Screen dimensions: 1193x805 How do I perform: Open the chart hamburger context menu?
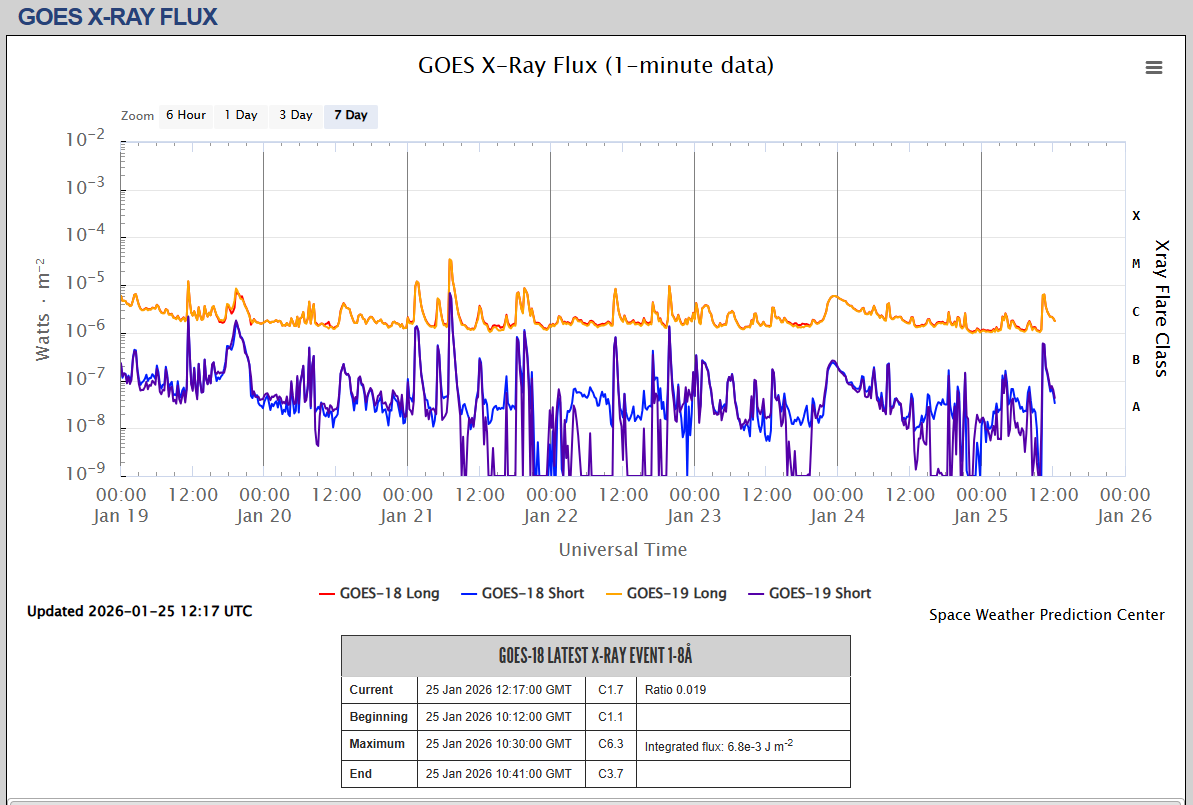click(x=1153, y=68)
